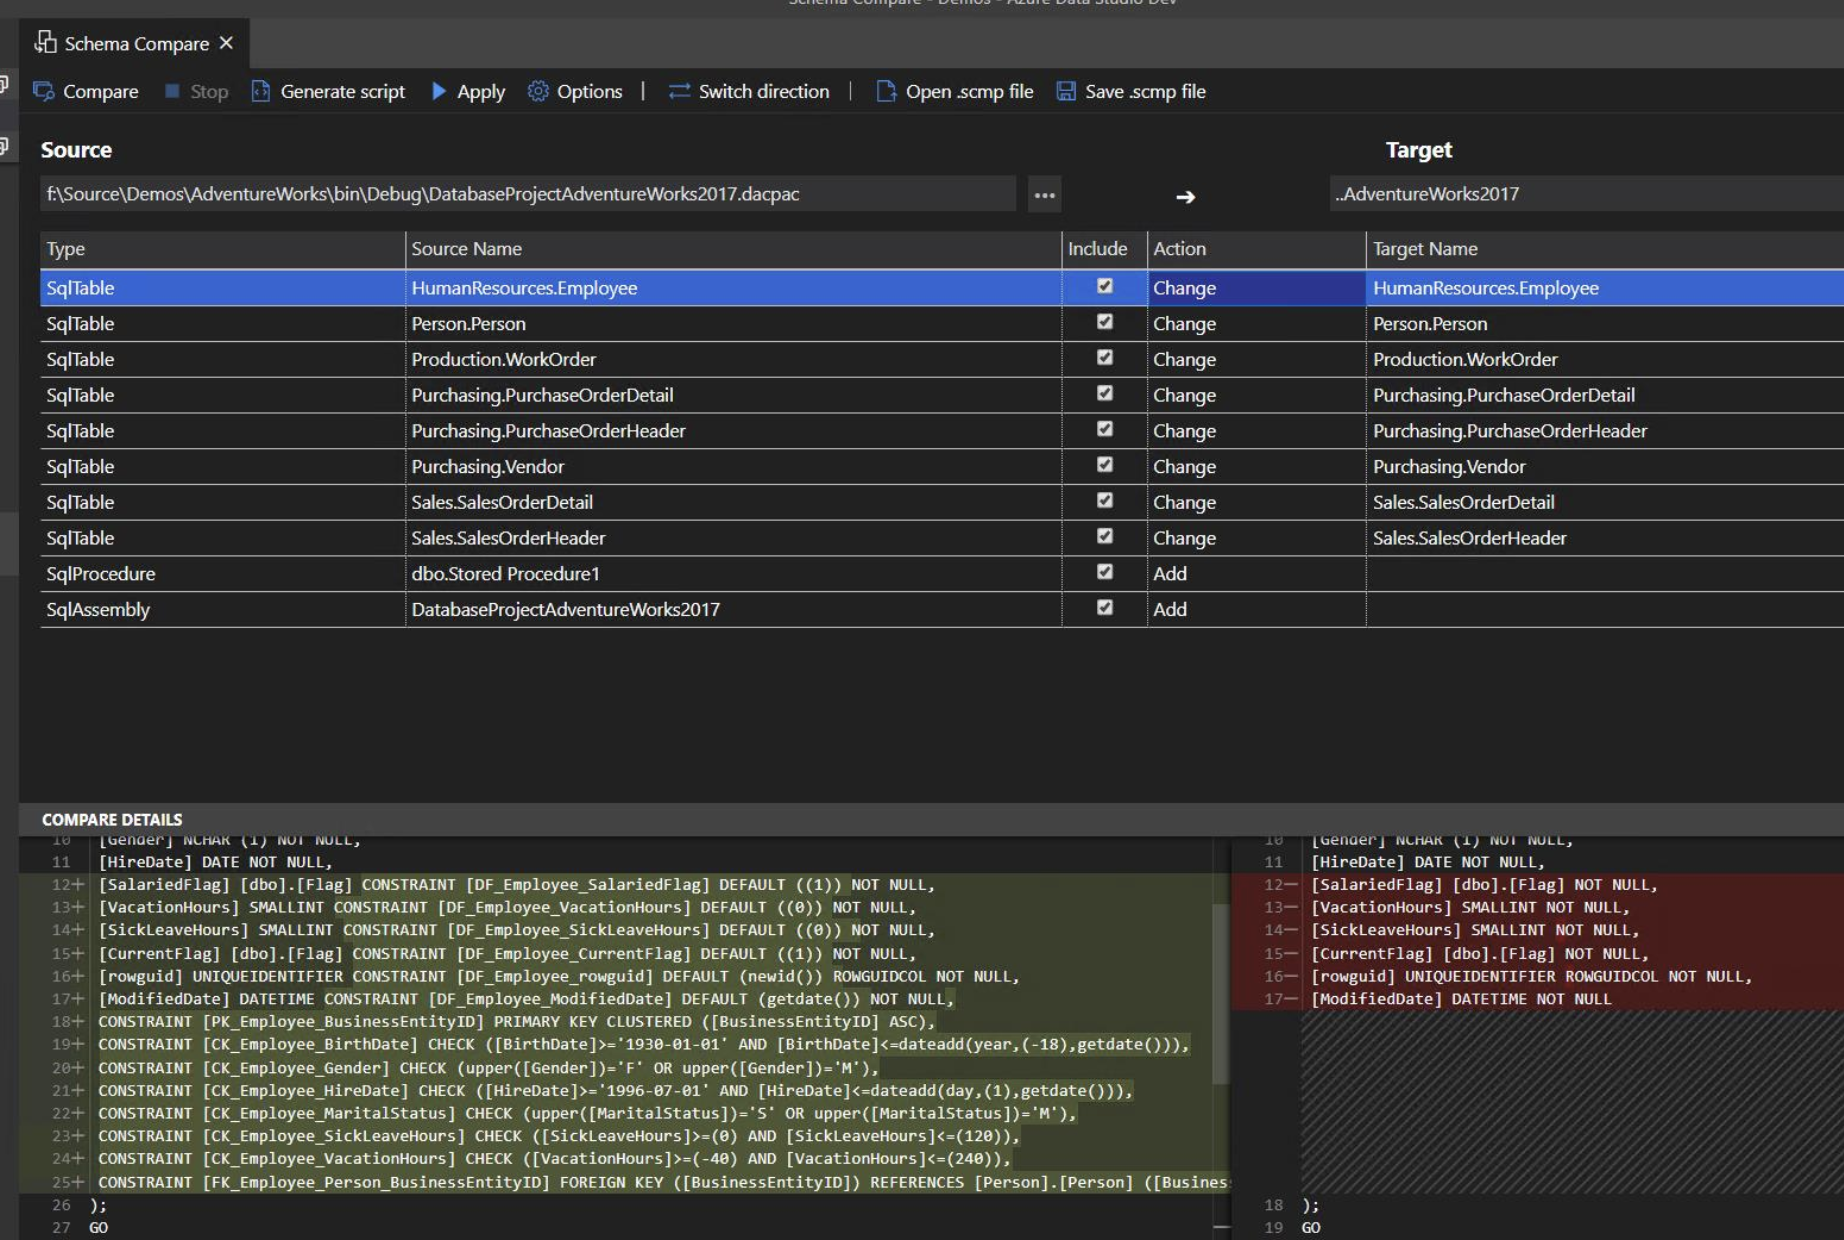Browse for a source using the ellipsis button

[x=1044, y=196]
